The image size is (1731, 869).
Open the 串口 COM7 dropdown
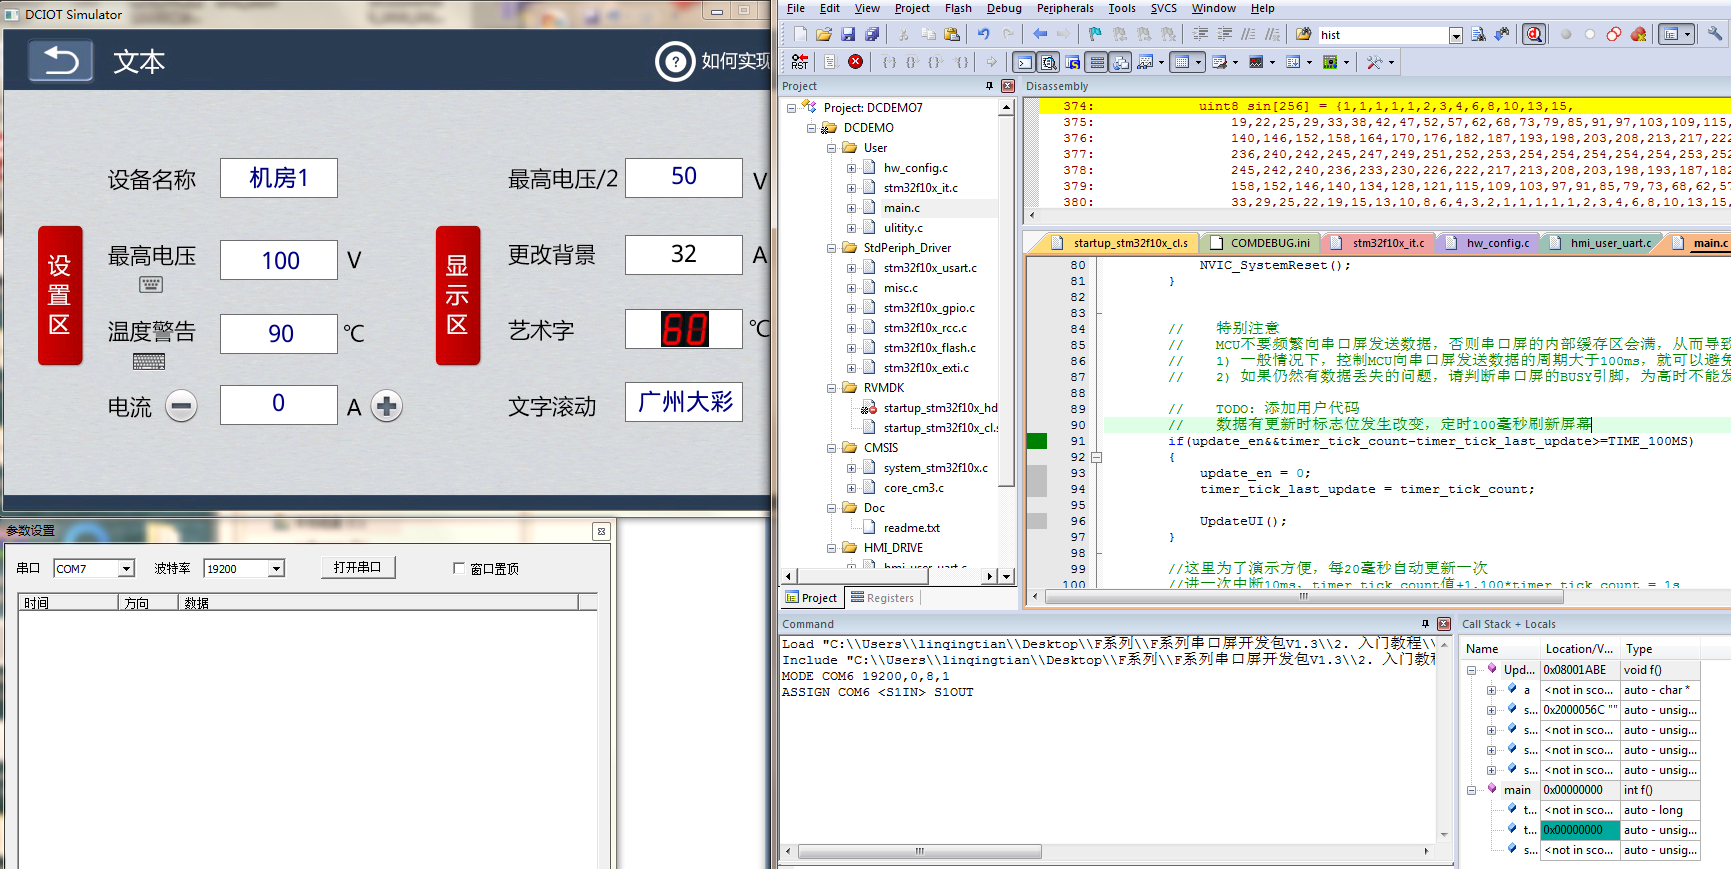126,569
